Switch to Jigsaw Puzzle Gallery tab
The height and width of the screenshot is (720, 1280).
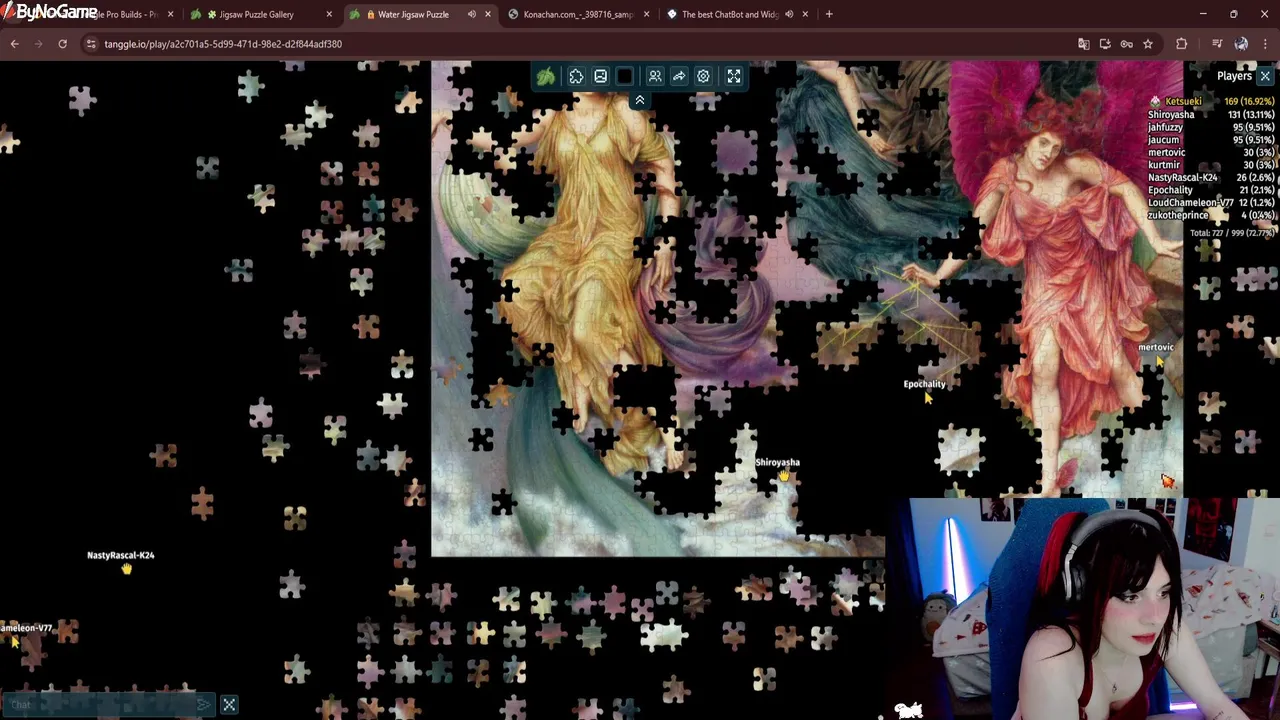(x=262, y=14)
